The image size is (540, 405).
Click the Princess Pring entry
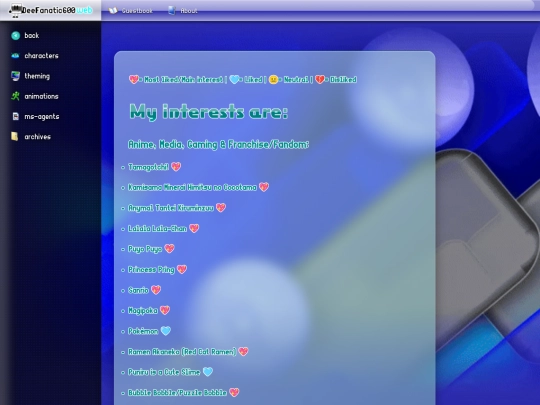[152, 270]
